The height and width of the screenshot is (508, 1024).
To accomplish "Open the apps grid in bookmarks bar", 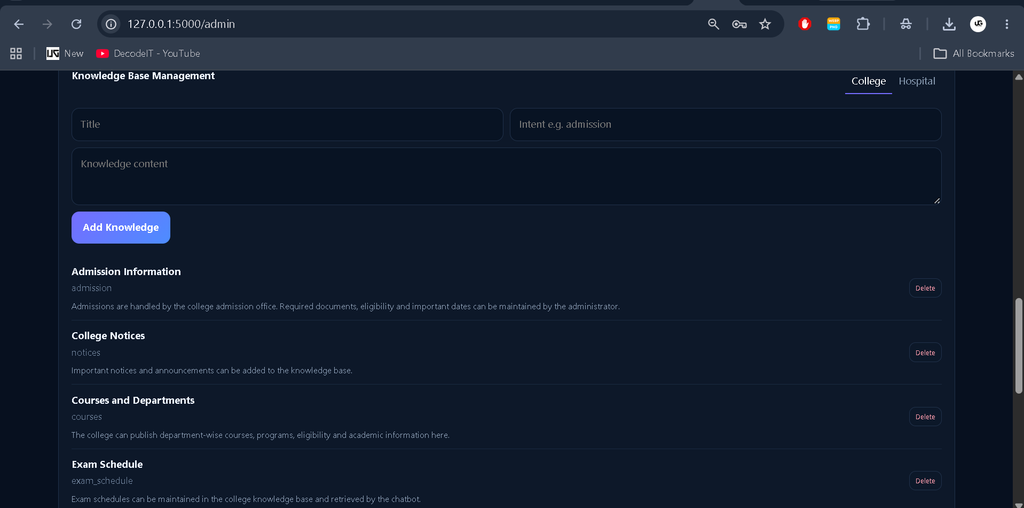I will point(16,54).
